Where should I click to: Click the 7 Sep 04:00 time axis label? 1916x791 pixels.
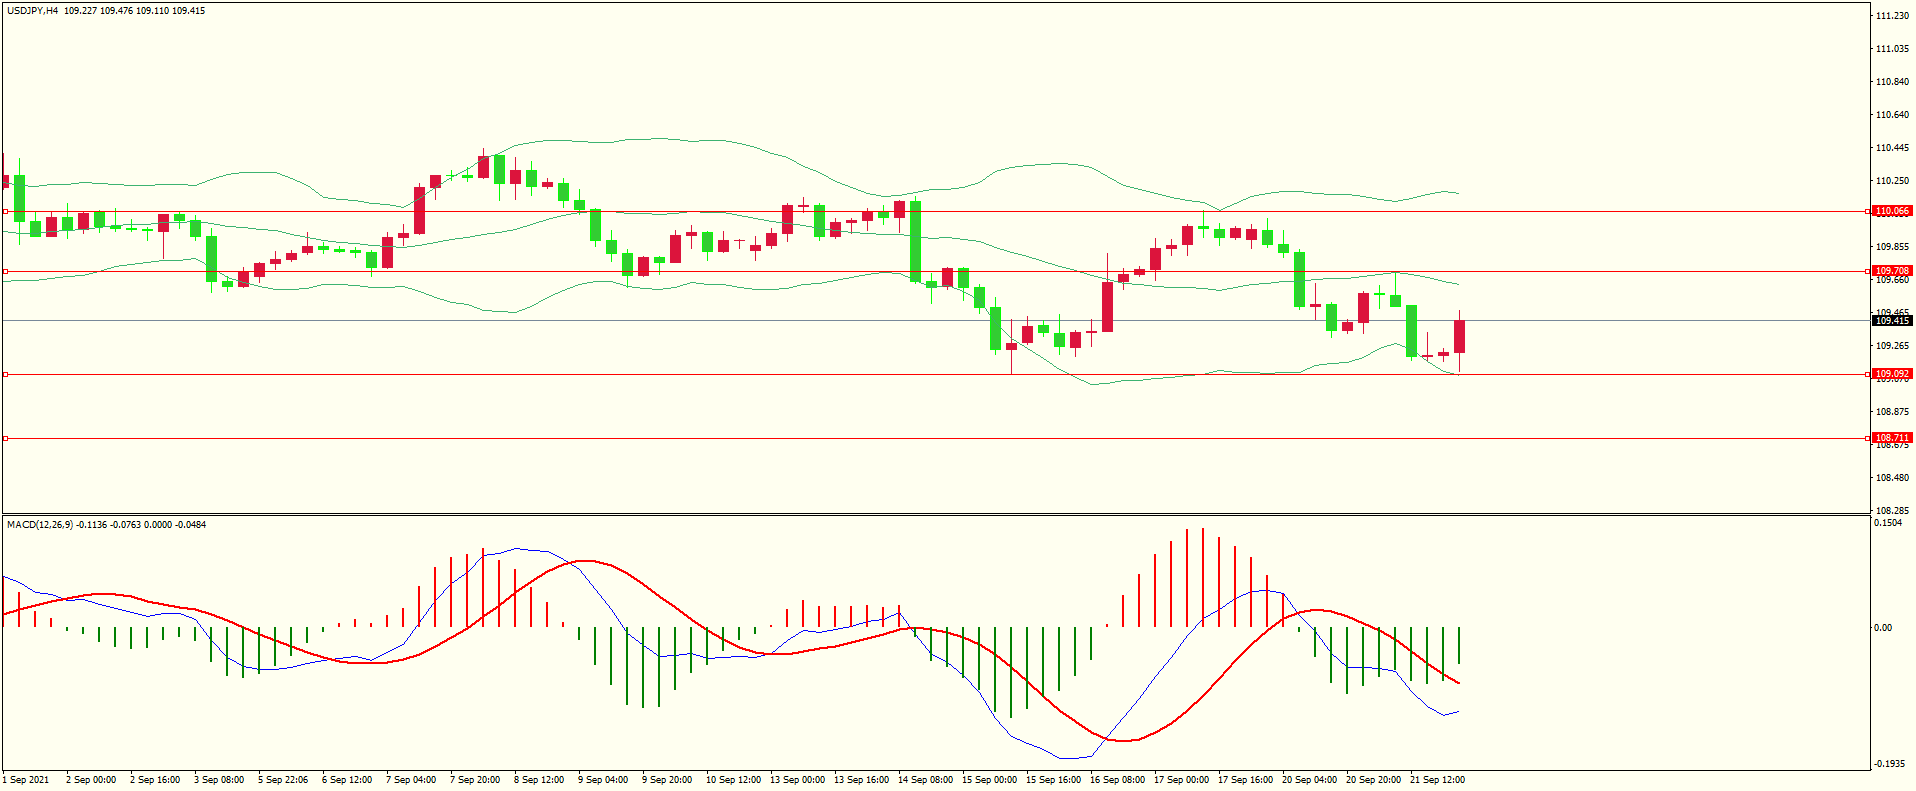pyautogui.click(x=411, y=780)
